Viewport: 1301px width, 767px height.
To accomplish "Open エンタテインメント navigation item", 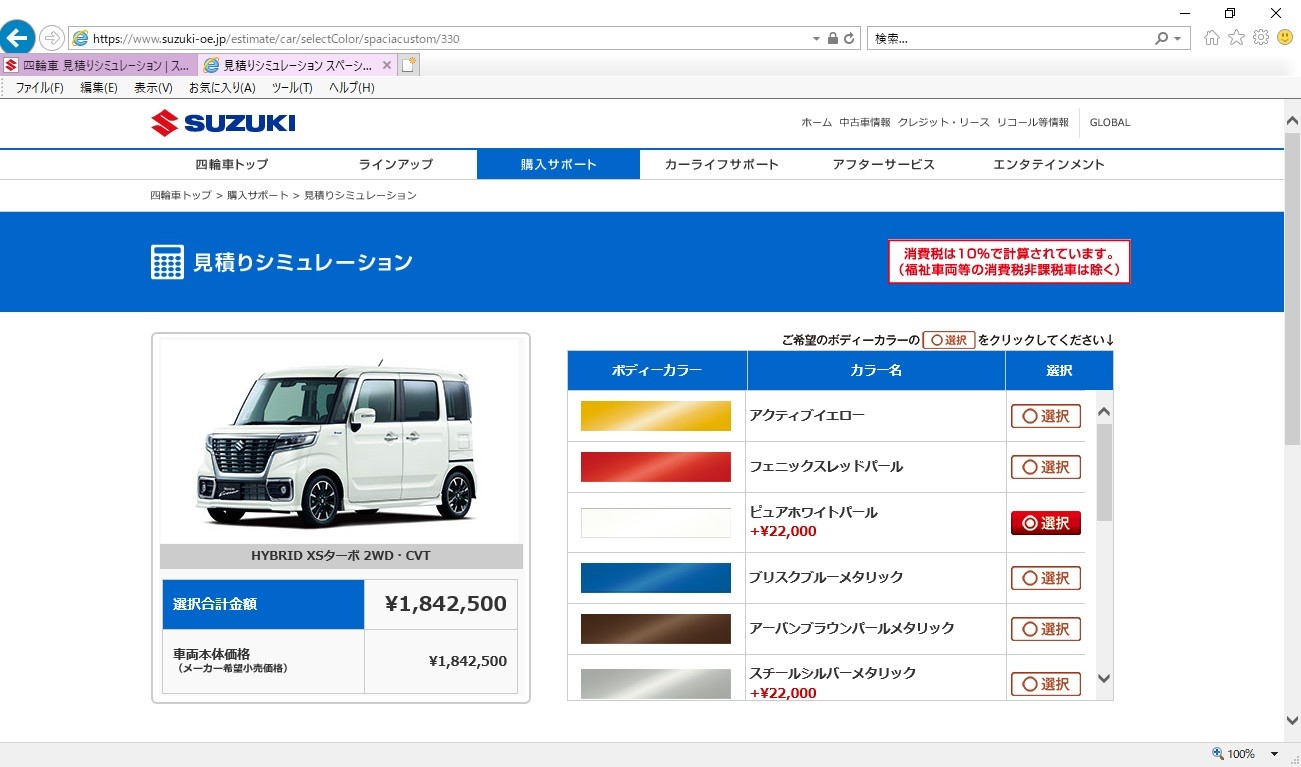I will point(1049,164).
